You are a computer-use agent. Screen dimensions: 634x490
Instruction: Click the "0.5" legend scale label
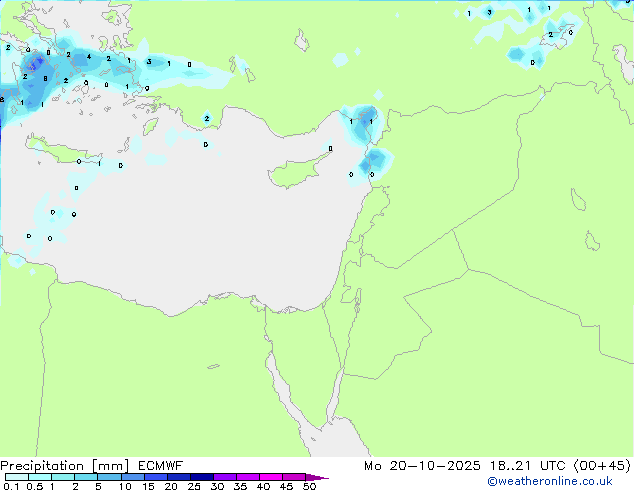[x=34, y=486]
